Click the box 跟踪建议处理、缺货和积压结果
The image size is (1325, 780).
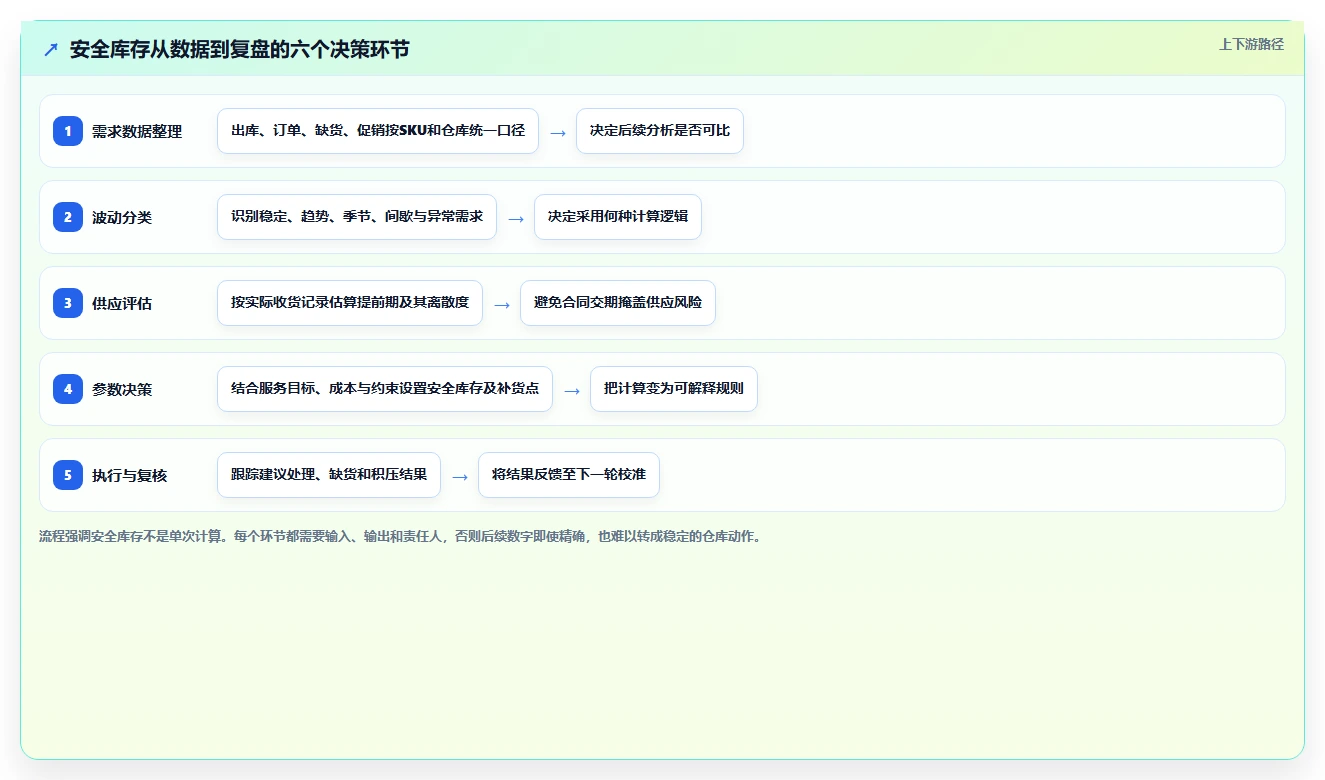[x=329, y=475]
